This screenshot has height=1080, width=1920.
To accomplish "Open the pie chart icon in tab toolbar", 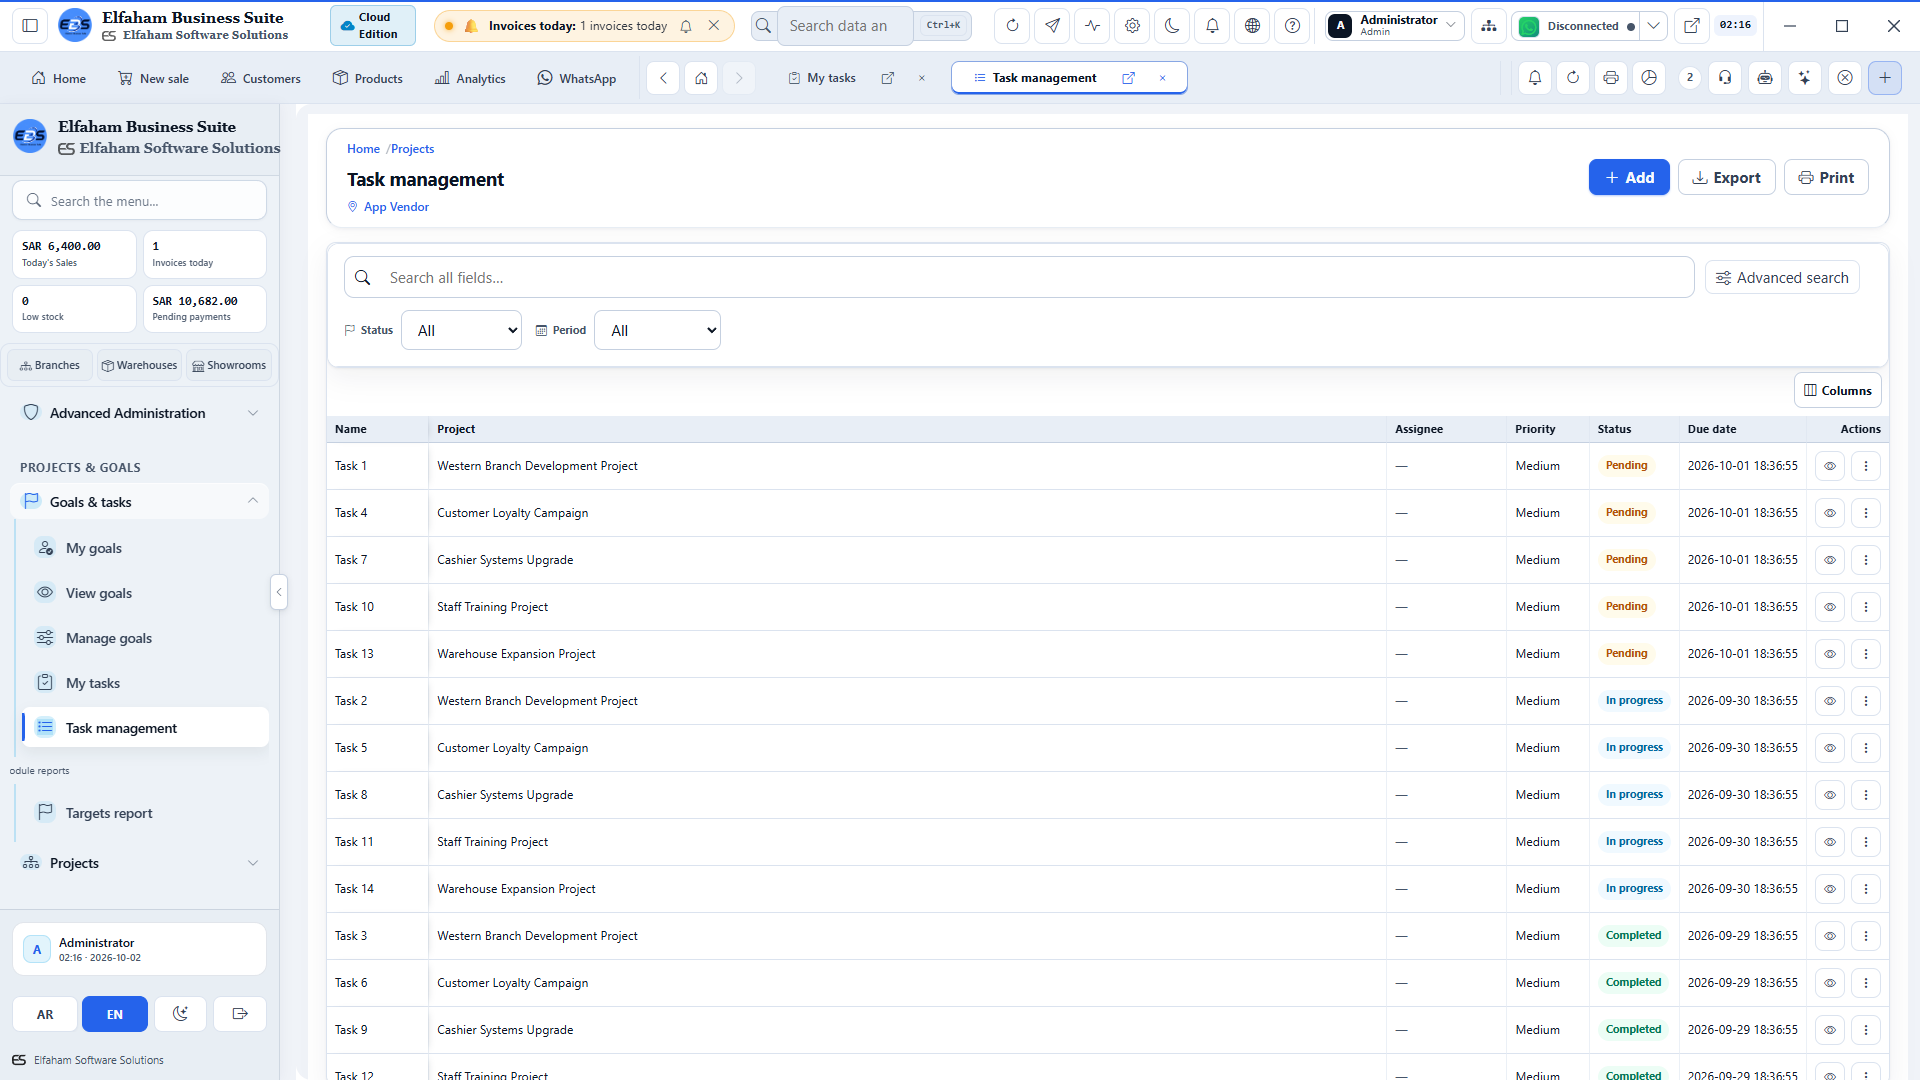I will 1649,78.
